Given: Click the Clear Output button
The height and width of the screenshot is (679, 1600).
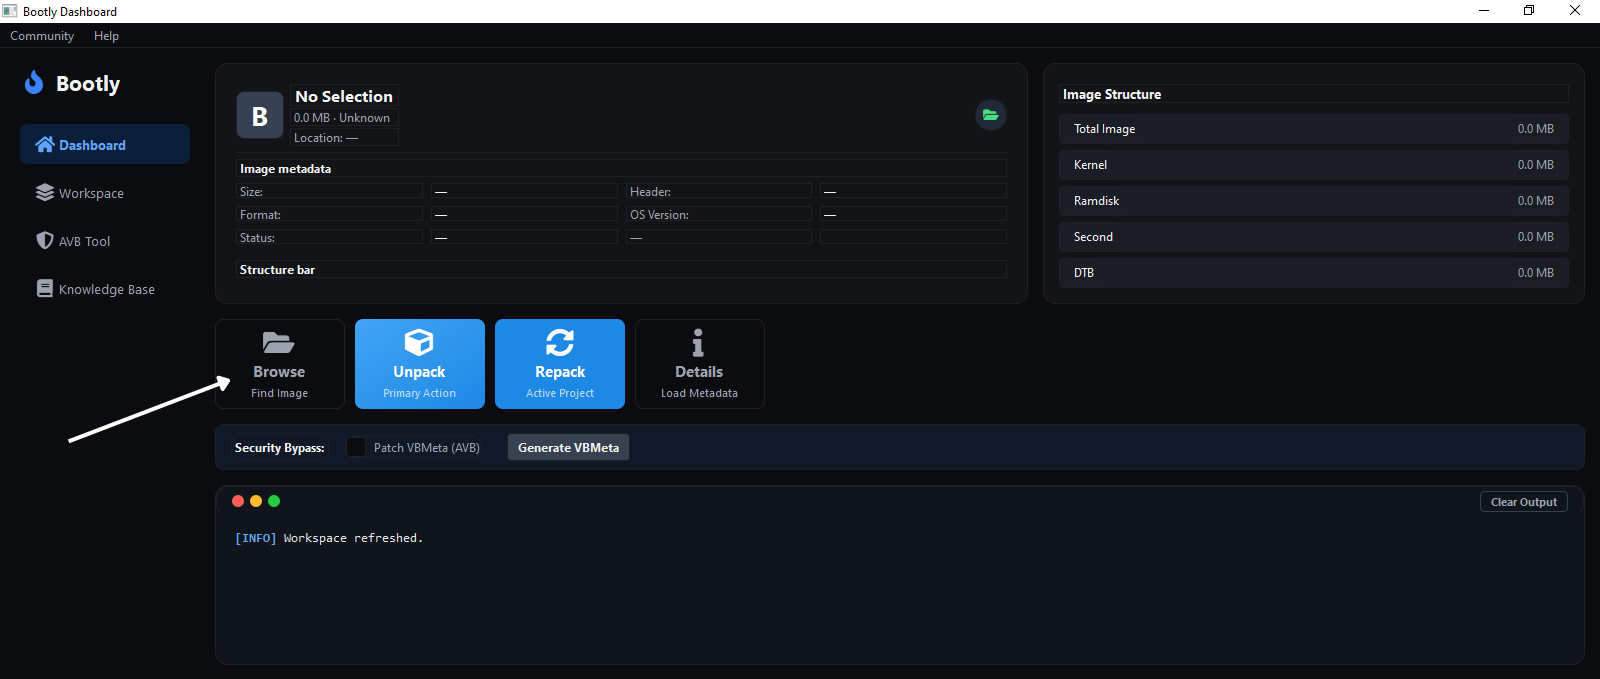Looking at the screenshot, I should 1523,502.
